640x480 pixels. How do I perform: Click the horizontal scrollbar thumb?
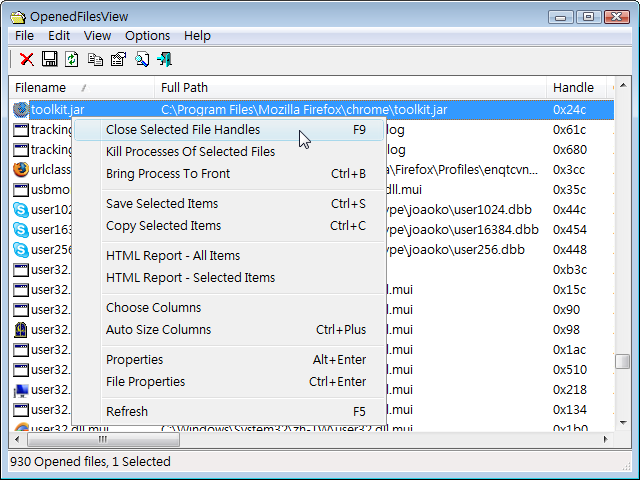pos(103,440)
